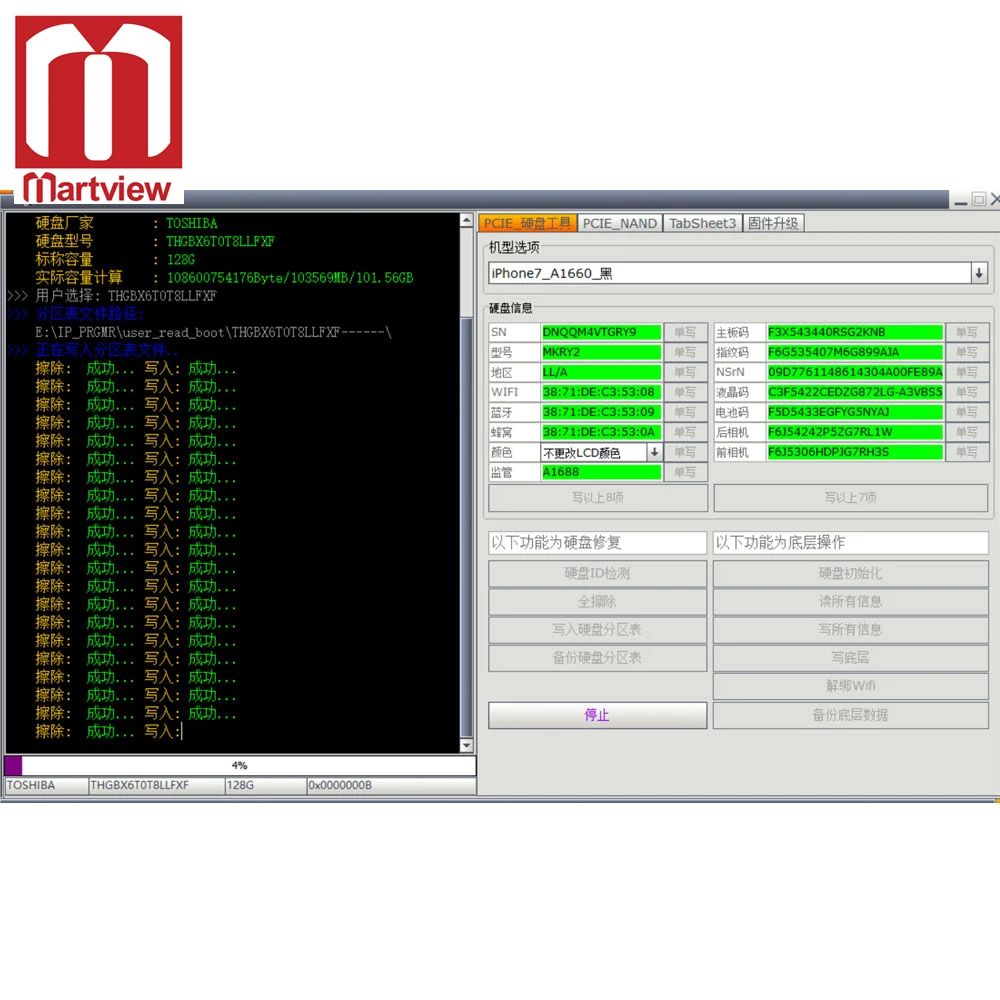Click 单写 button for SN row
Viewport: 1000px width, 1000px height.
(685, 332)
